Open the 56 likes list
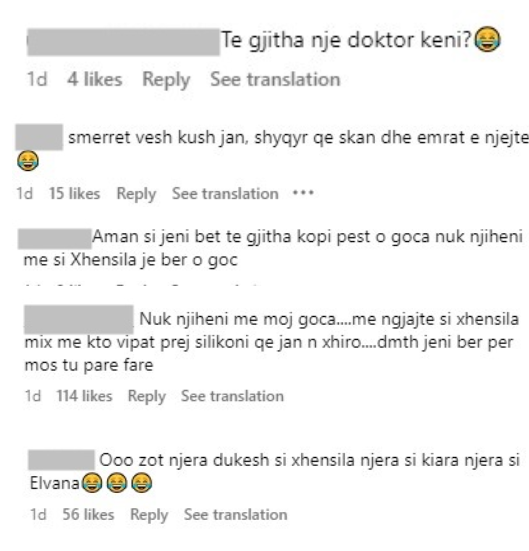The height and width of the screenshot is (551, 529). tap(88, 514)
